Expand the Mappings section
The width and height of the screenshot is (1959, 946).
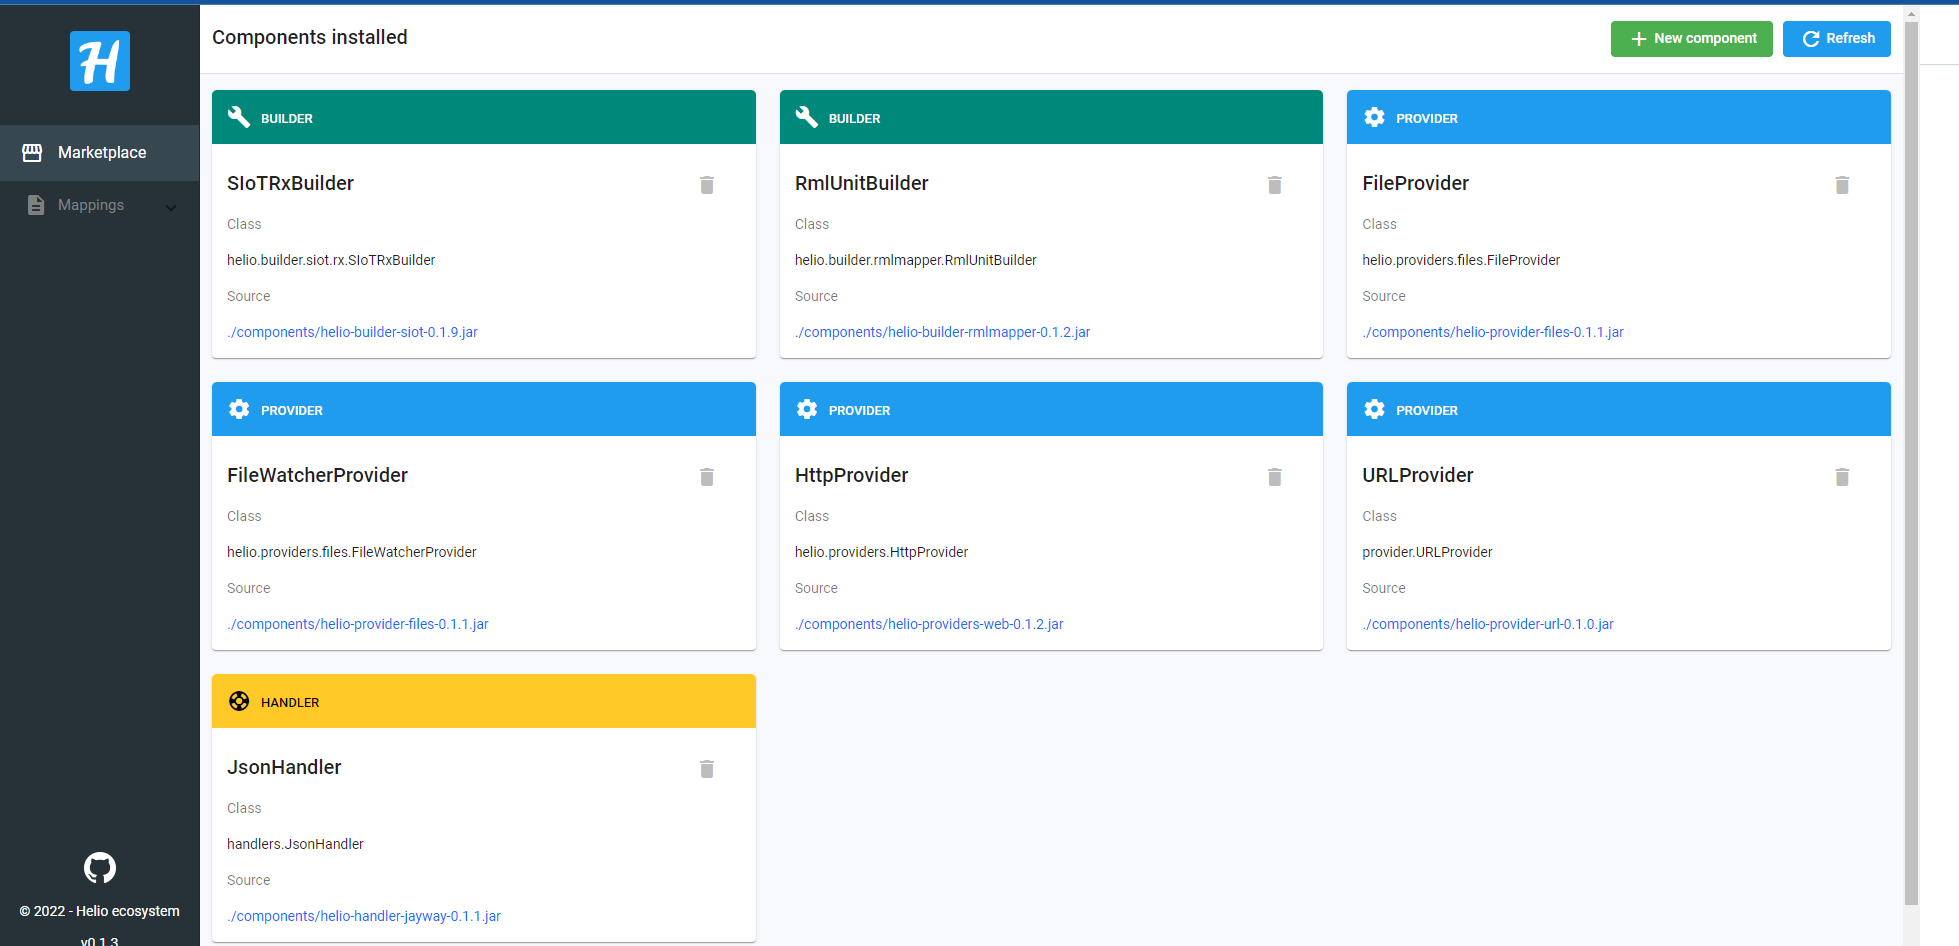170,206
